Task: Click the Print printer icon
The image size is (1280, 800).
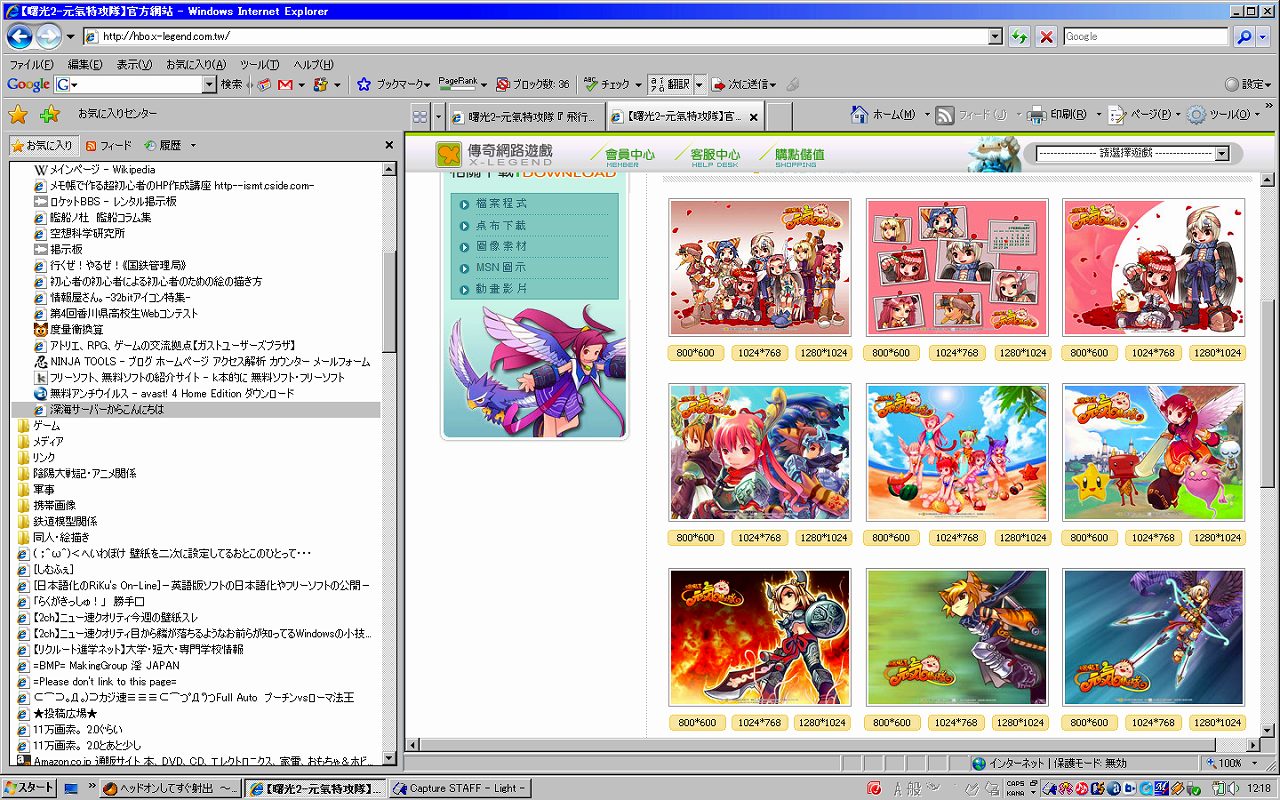Action: 1037,114
